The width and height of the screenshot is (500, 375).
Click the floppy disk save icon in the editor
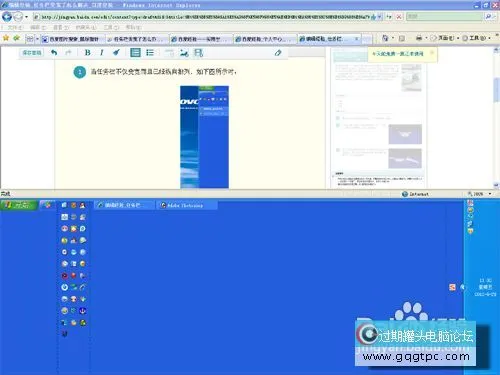point(199,53)
